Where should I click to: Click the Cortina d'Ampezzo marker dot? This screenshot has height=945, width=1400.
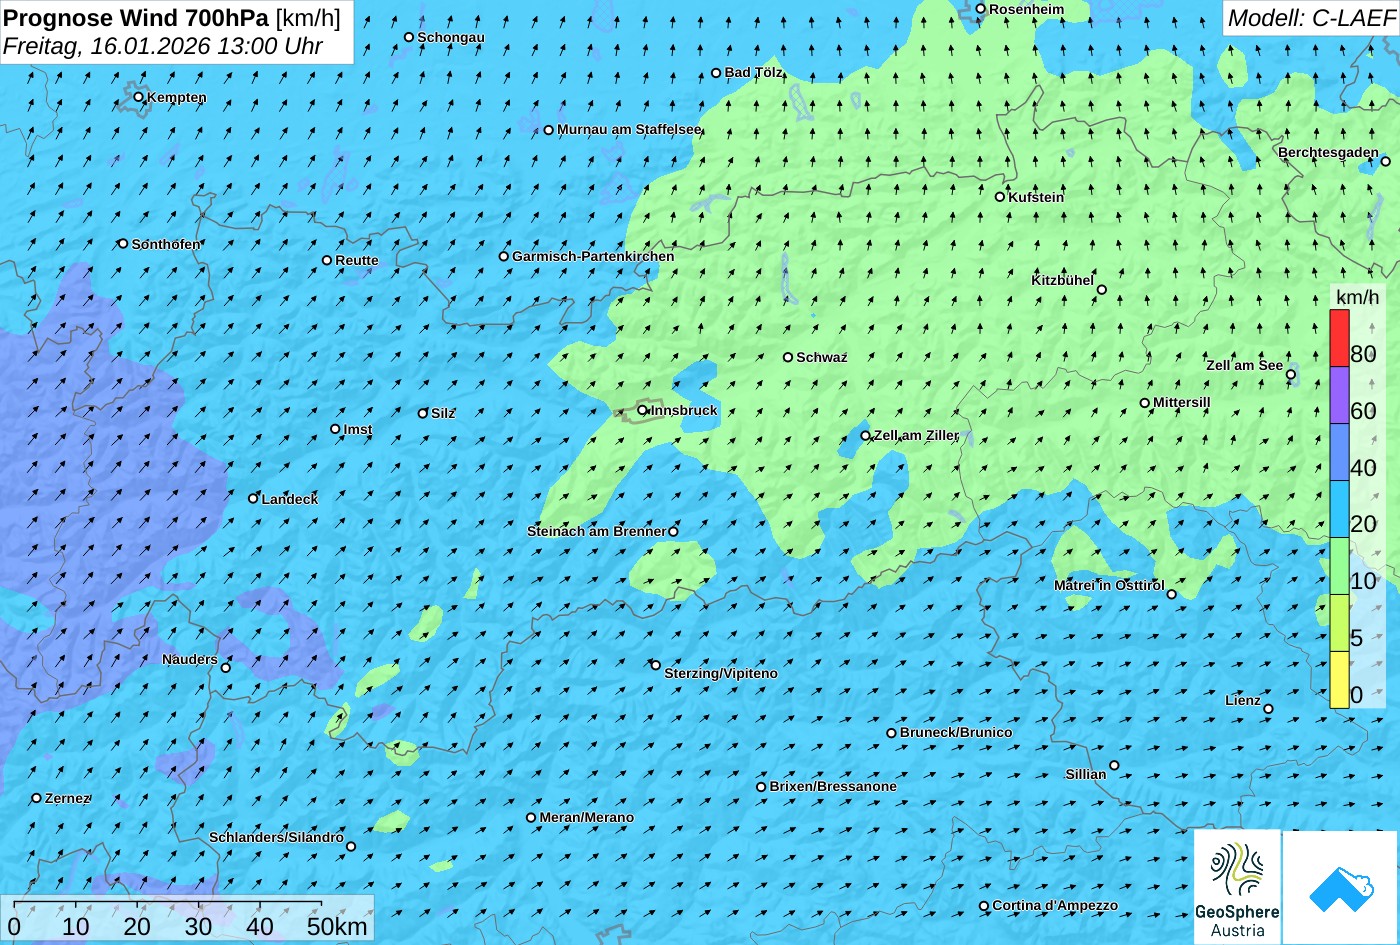click(984, 906)
